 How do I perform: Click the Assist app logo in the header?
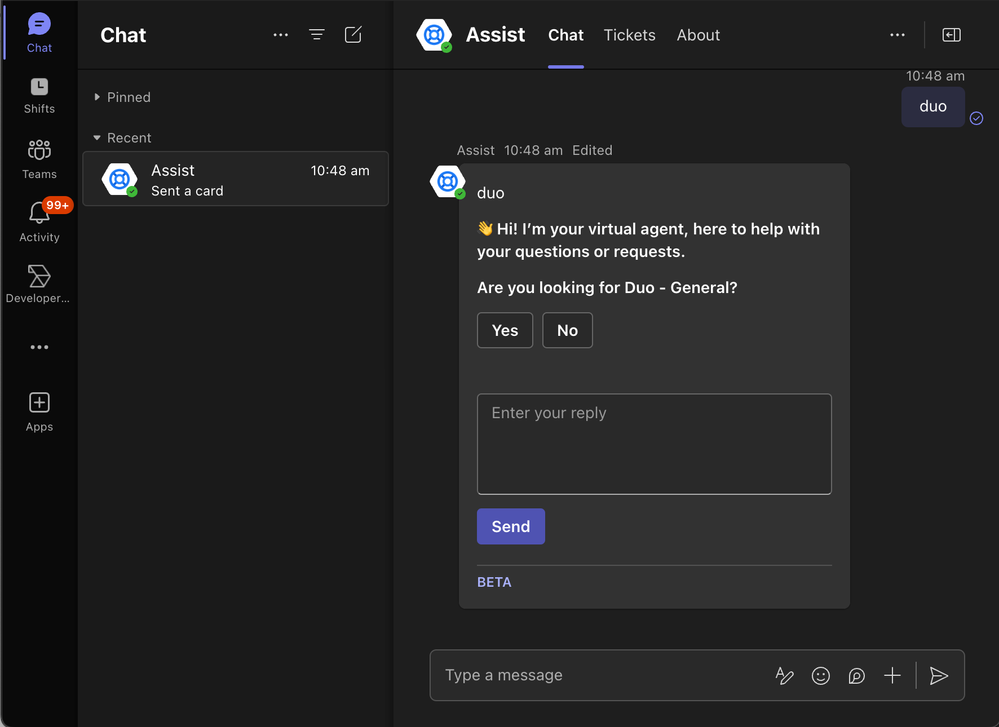(x=435, y=35)
